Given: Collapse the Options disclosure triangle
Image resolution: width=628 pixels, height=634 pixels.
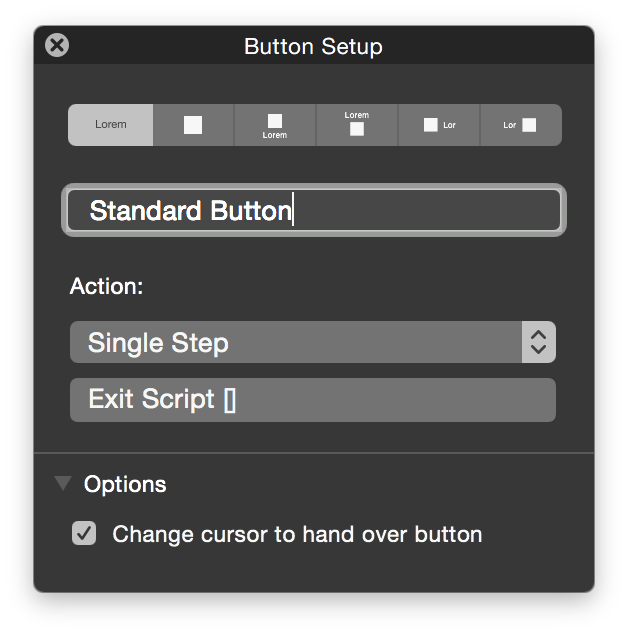Looking at the screenshot, I should coord(63,483).
